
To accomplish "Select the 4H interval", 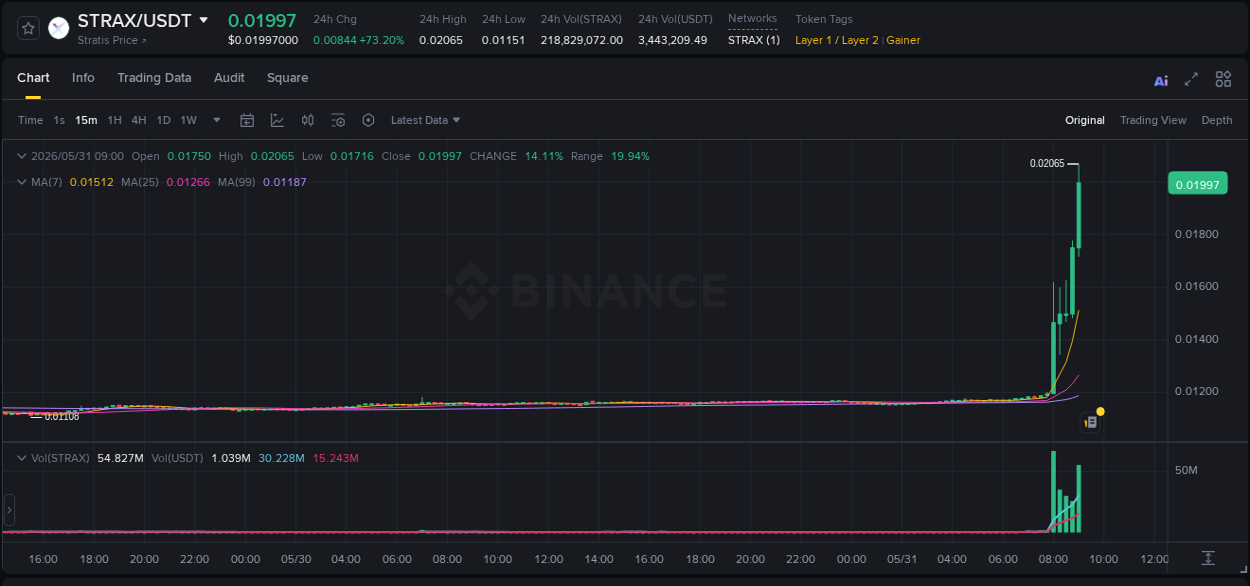I will pyautogui.click(x=139, y=120).
